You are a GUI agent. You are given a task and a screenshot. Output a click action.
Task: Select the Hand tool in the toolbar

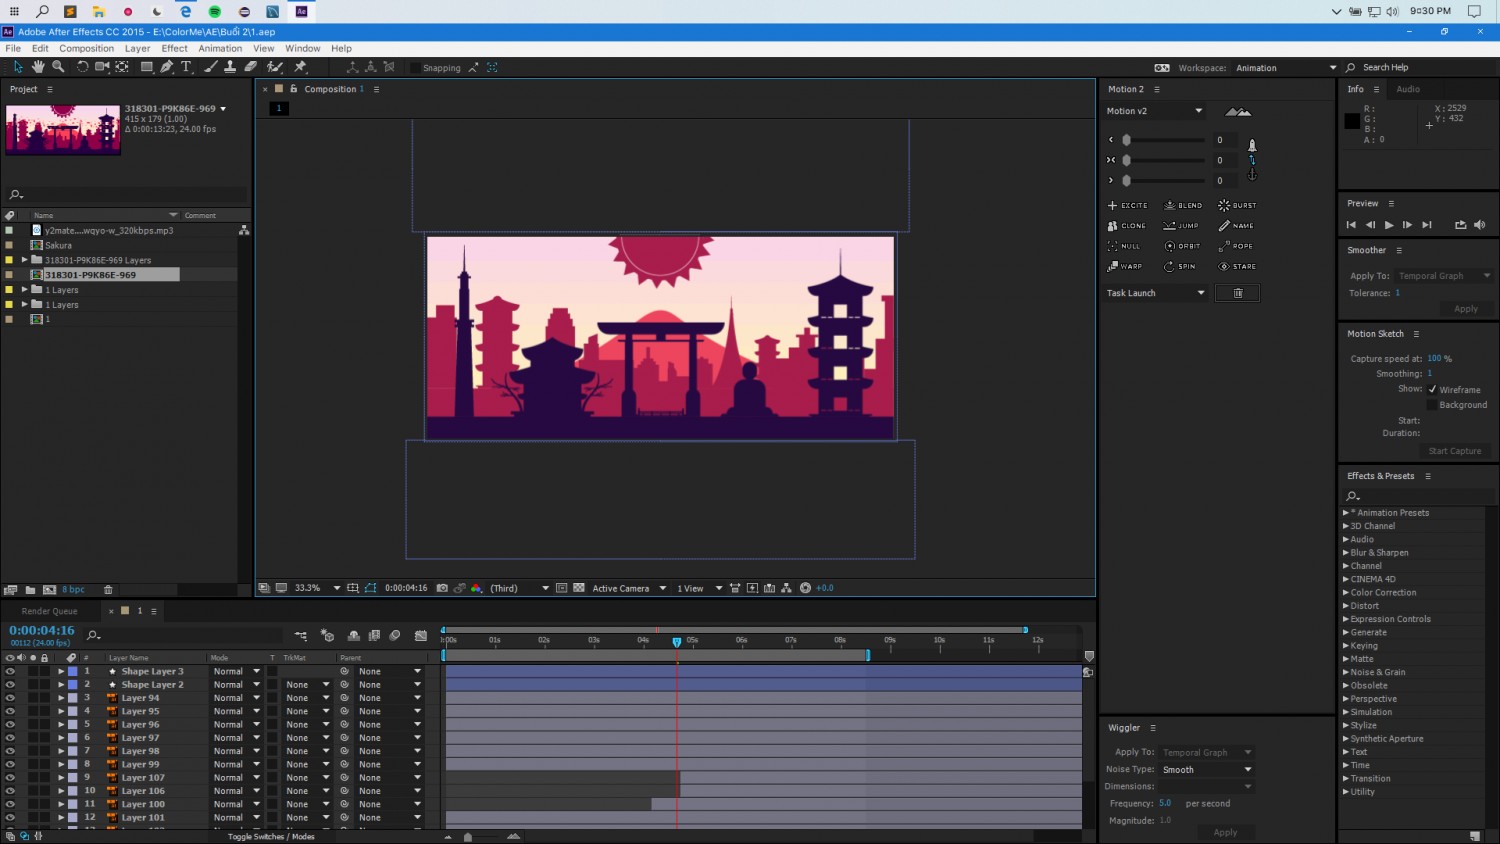[38, 67]
